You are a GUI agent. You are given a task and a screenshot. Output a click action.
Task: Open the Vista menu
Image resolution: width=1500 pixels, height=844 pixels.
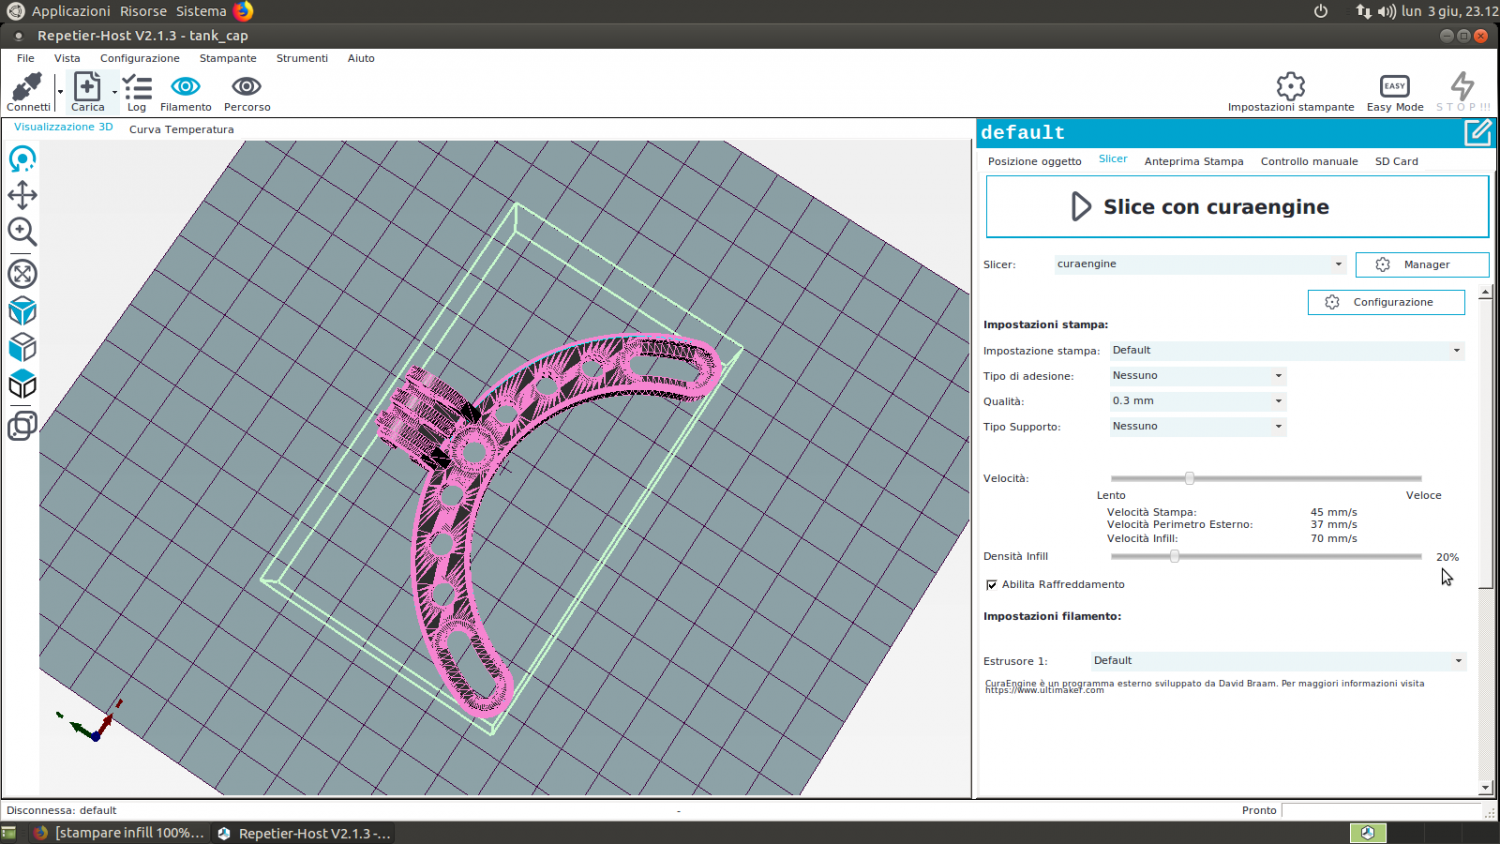pos(67,58)
